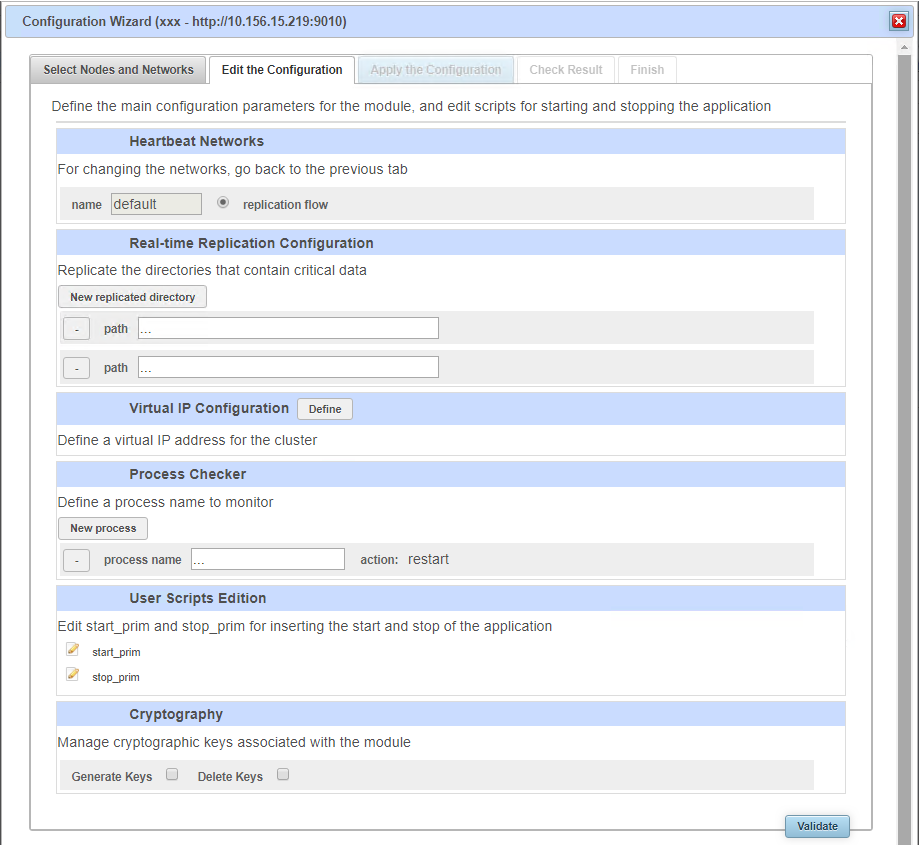Switch to the Select Nodes and Networks tab

click(x=117, y=69)
